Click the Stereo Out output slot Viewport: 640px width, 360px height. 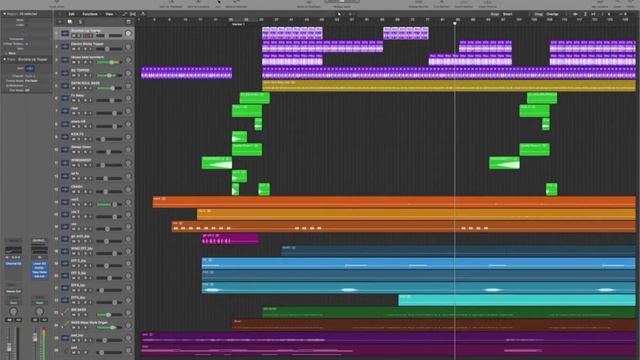(13, 291)
